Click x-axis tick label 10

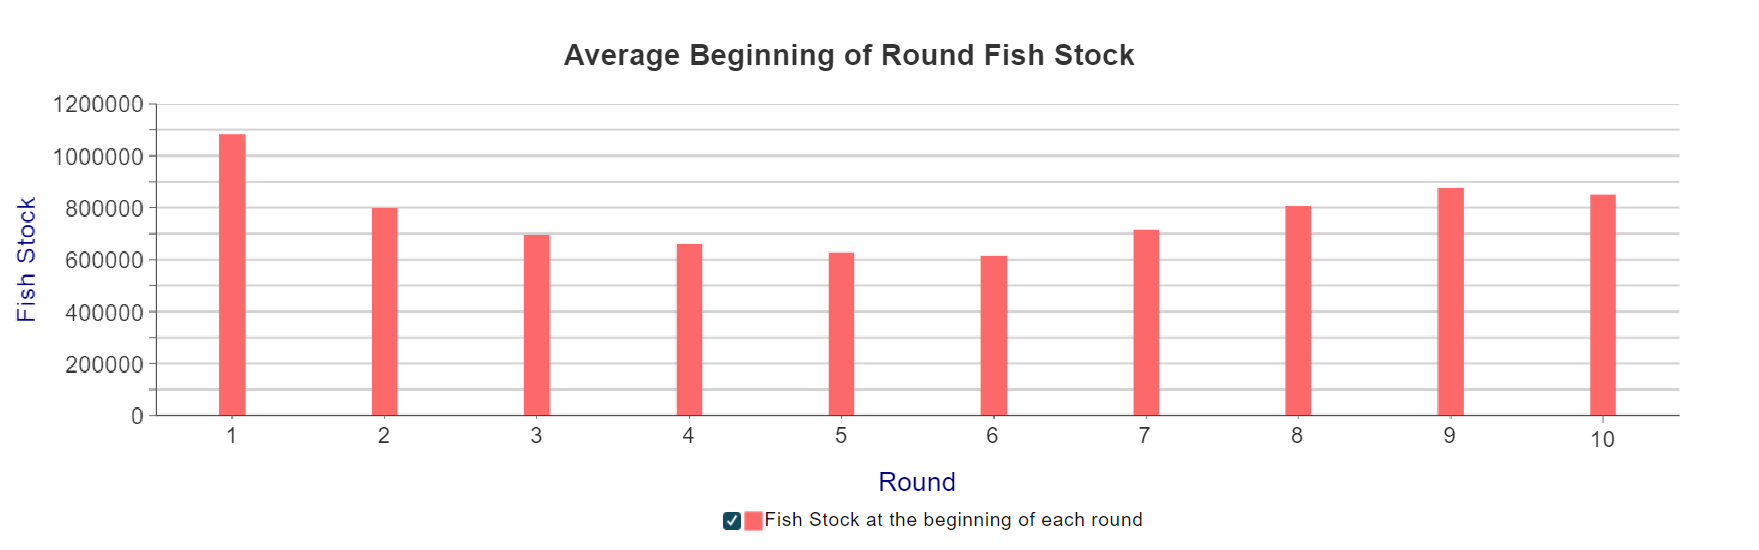click(1602, 439)
